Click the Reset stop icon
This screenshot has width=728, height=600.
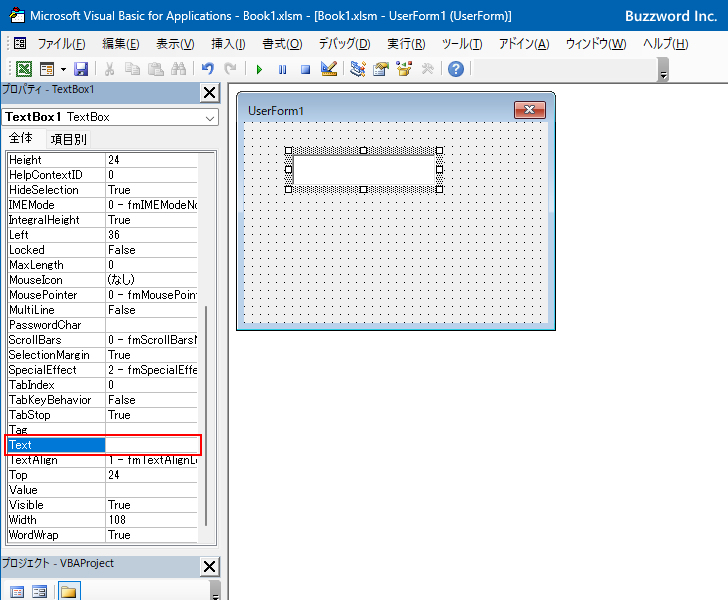[305, 70]
